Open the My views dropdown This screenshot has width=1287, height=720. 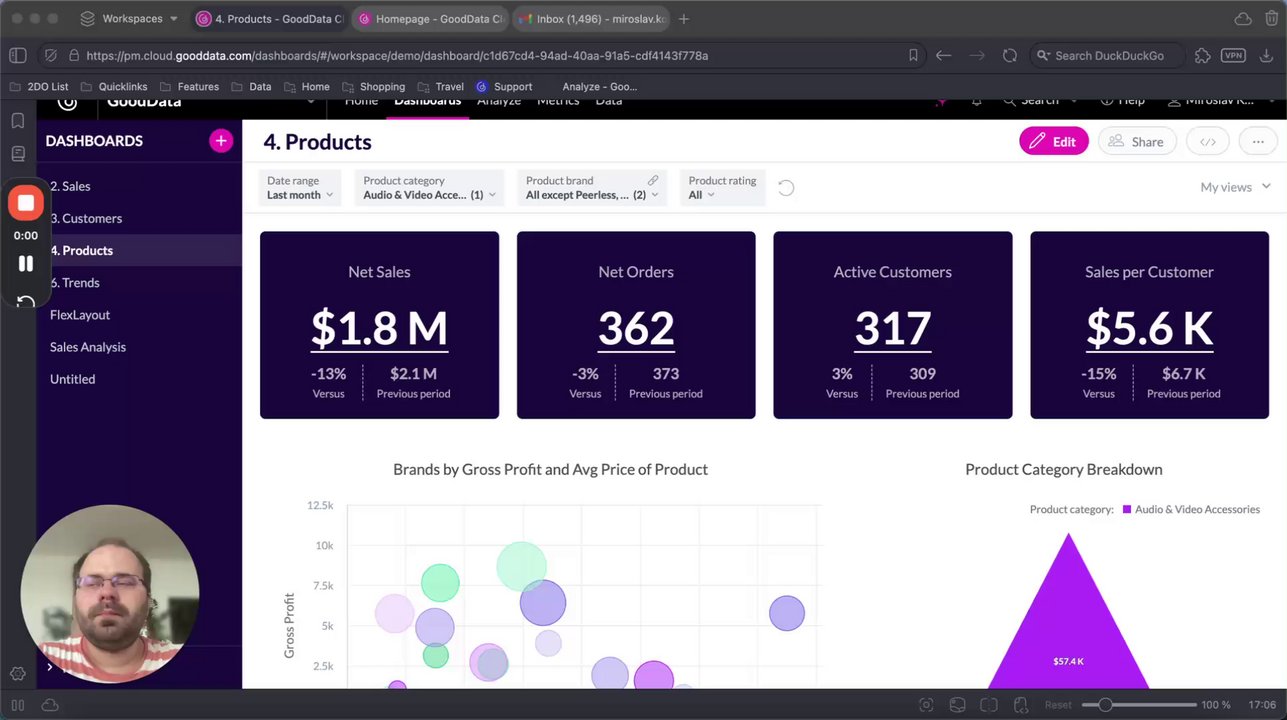[1235, 187]
